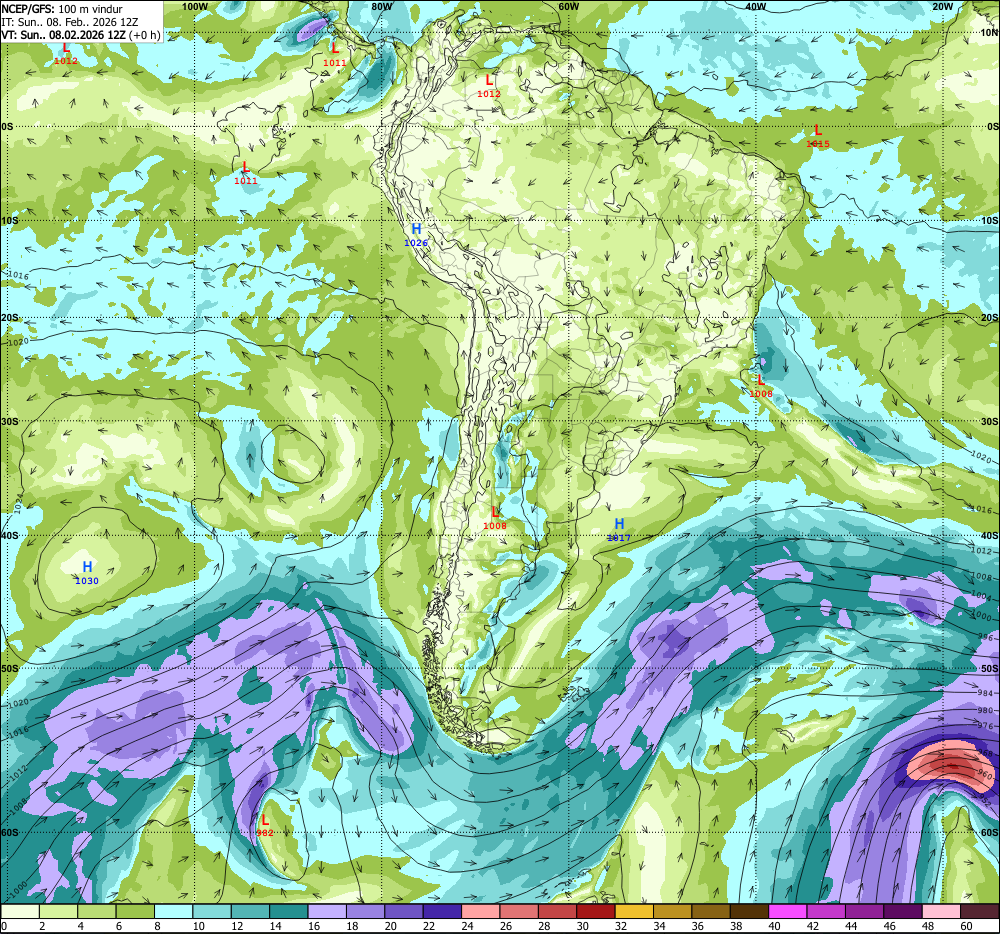
Task: Click the L 1008 low off Brazil's coast
Action: click(x=761, y=386)
